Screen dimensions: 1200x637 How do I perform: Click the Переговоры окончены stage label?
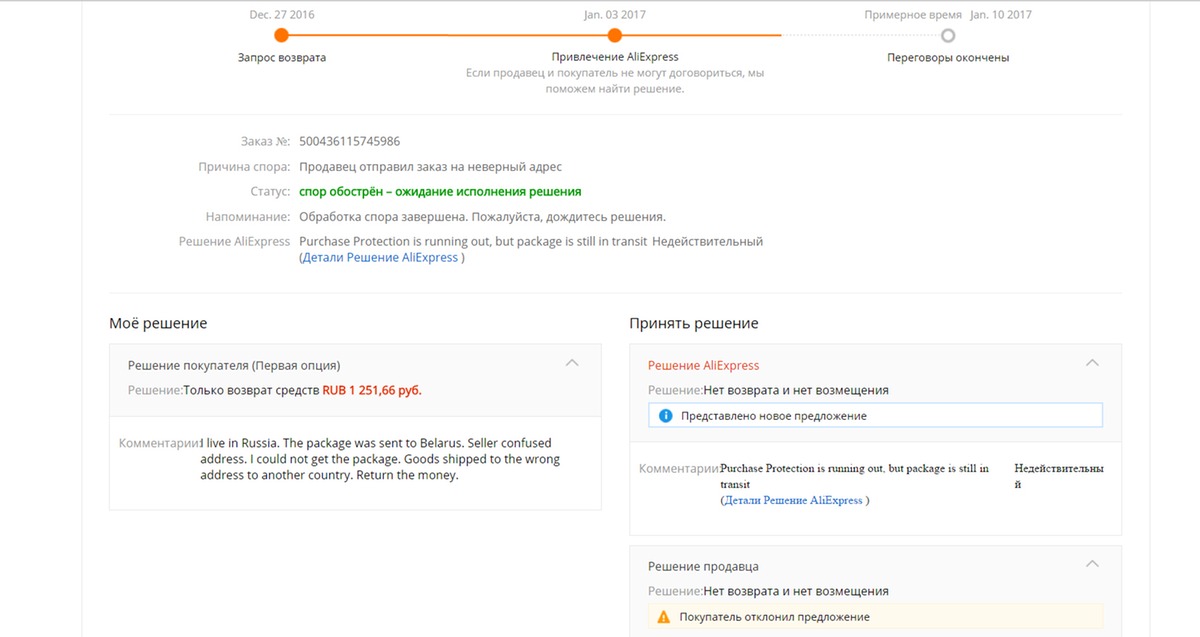948,57
